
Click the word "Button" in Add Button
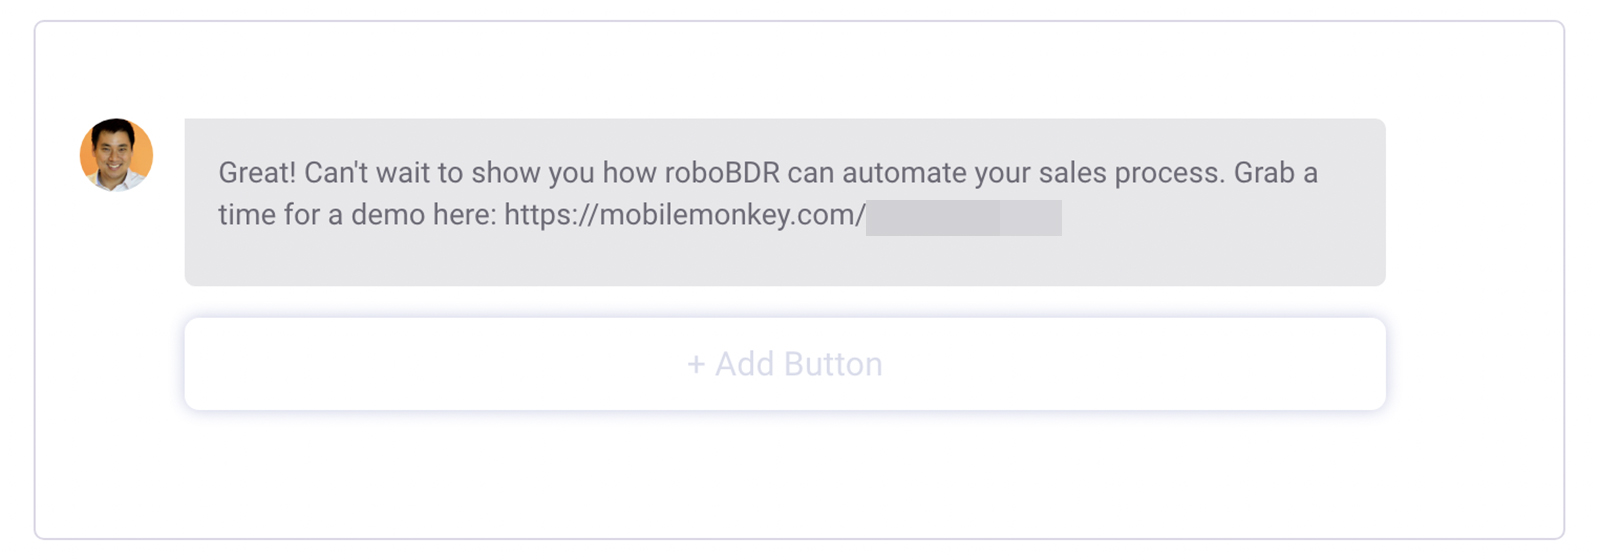pyautogui.click(x=832, y=364)
